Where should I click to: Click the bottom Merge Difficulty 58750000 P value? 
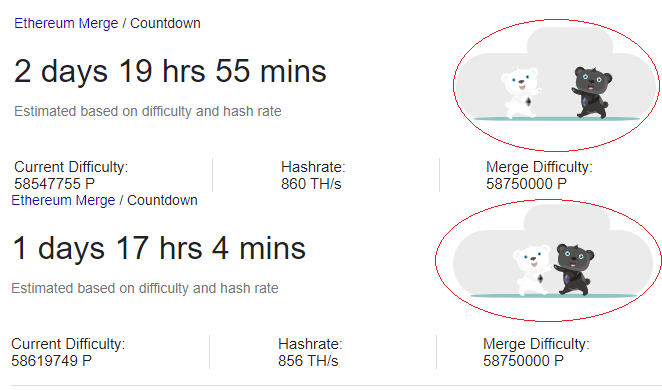[524, 361]
